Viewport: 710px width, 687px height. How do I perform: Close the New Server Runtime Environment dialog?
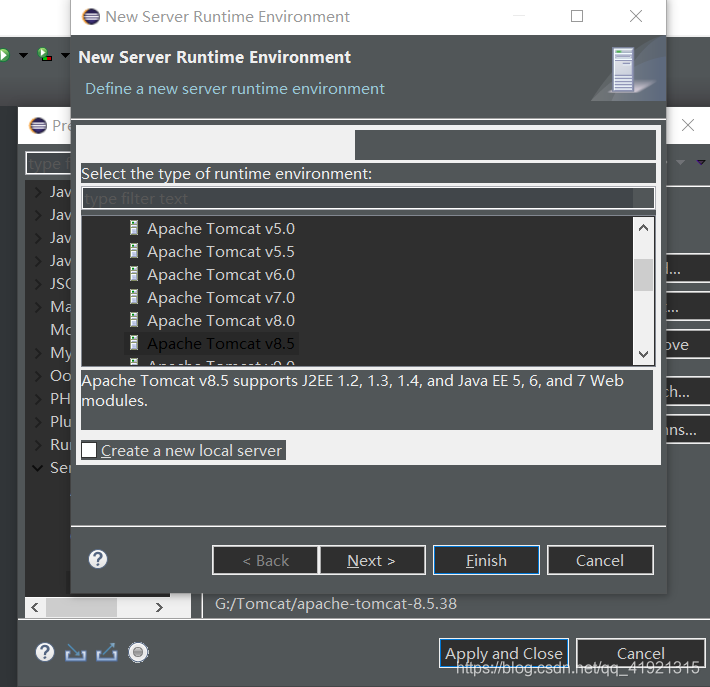click(636, 16)
